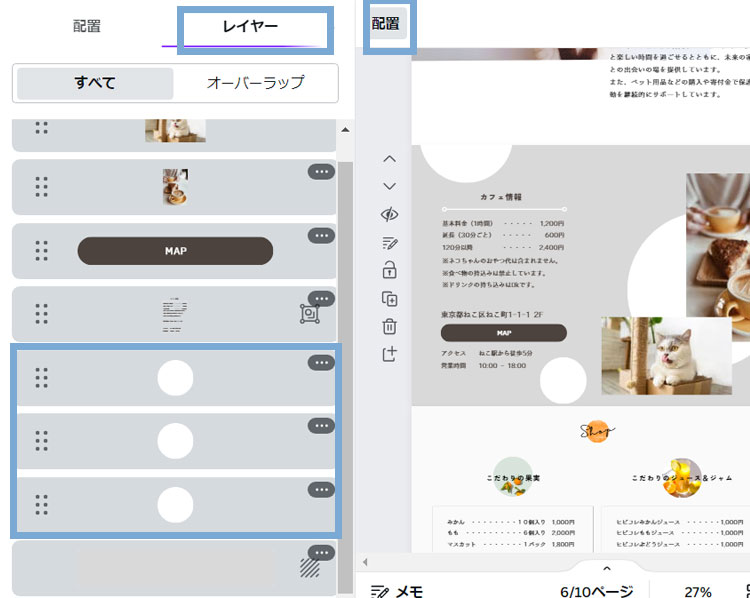
Task: Click the hatched background icon on bottom layer
Action: click(309, 567)
